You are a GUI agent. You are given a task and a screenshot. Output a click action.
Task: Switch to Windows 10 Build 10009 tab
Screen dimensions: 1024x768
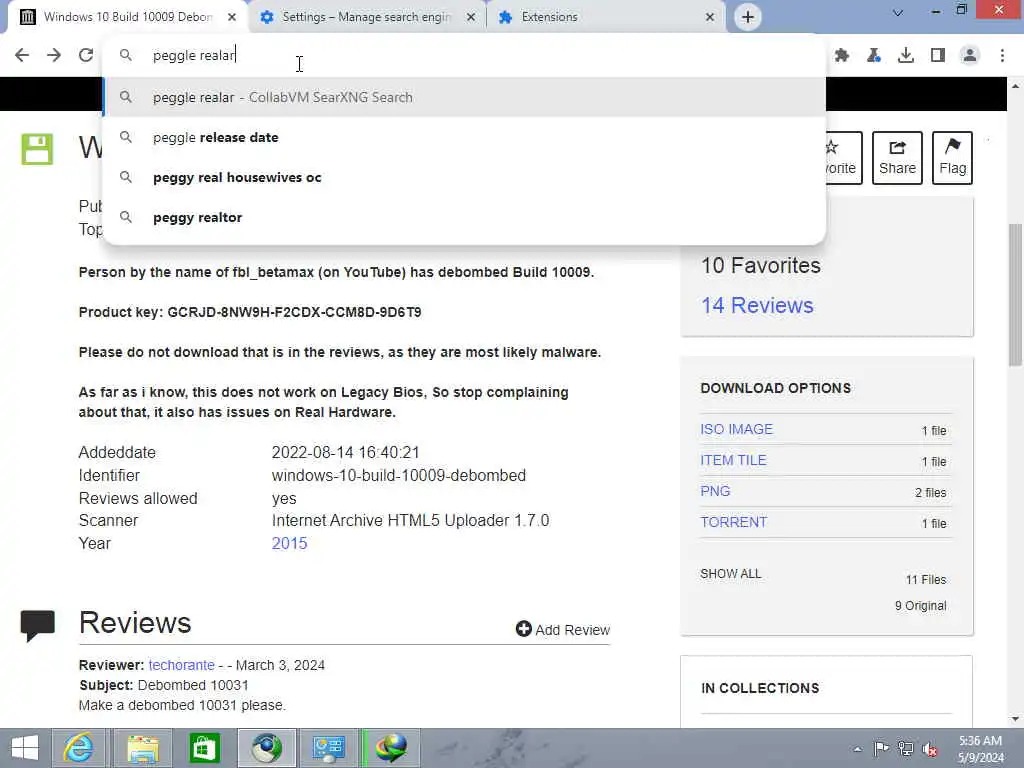click(x=127, y=17)
